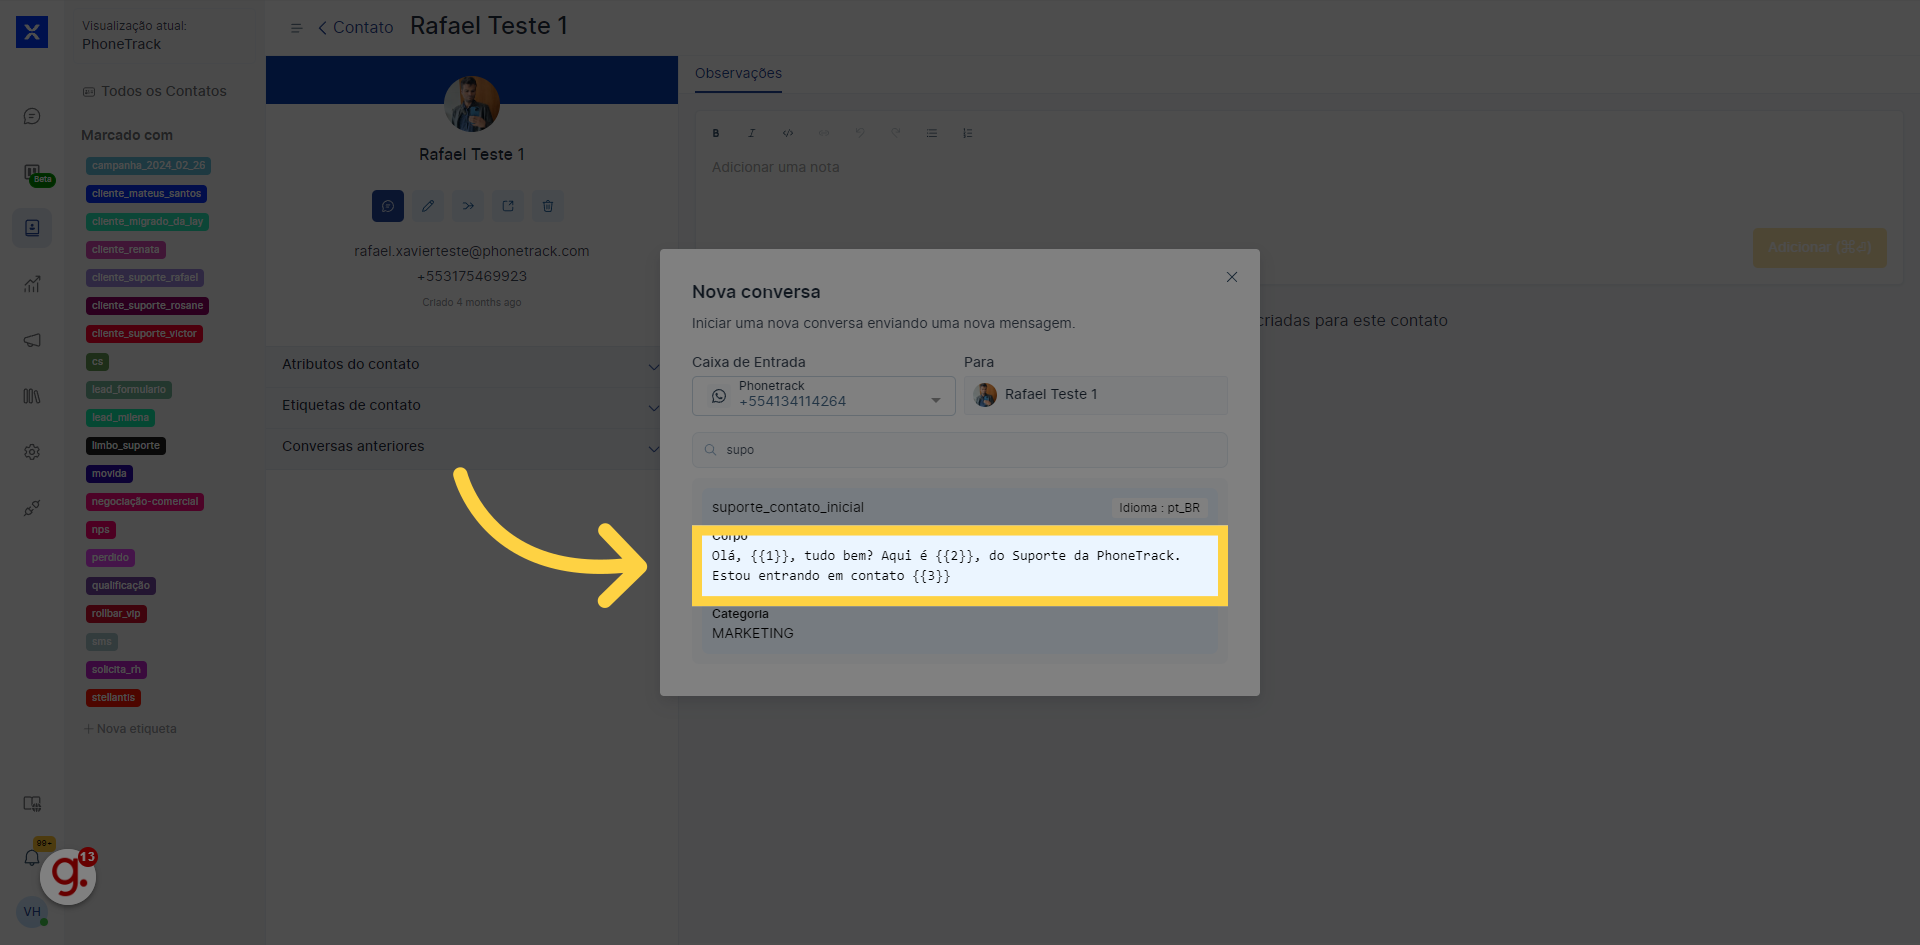Click phone number +553175469923

coord(472,276)
